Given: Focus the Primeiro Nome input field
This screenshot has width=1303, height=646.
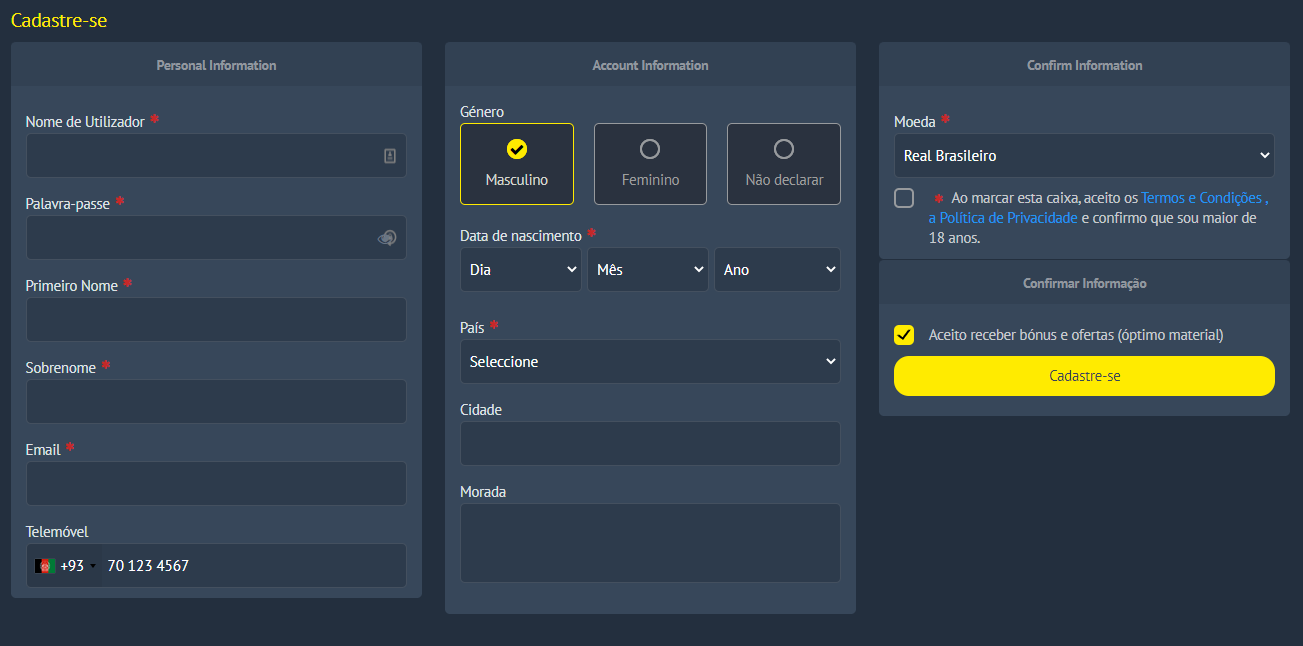Looking at the screenshot, I should point(216,320).
